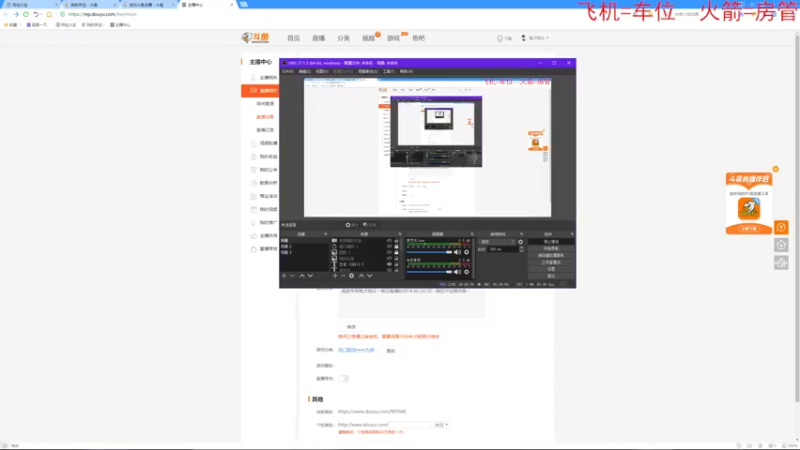This screenshot has width=800, height=450.
Task: Pop out sources dock panel icon
Action: [400, 234]
